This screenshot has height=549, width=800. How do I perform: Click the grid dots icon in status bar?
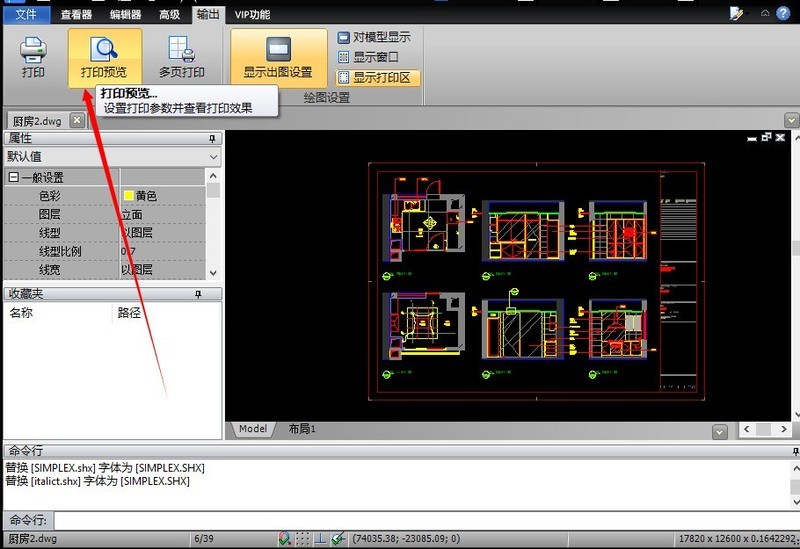click(x=303, y=538)
